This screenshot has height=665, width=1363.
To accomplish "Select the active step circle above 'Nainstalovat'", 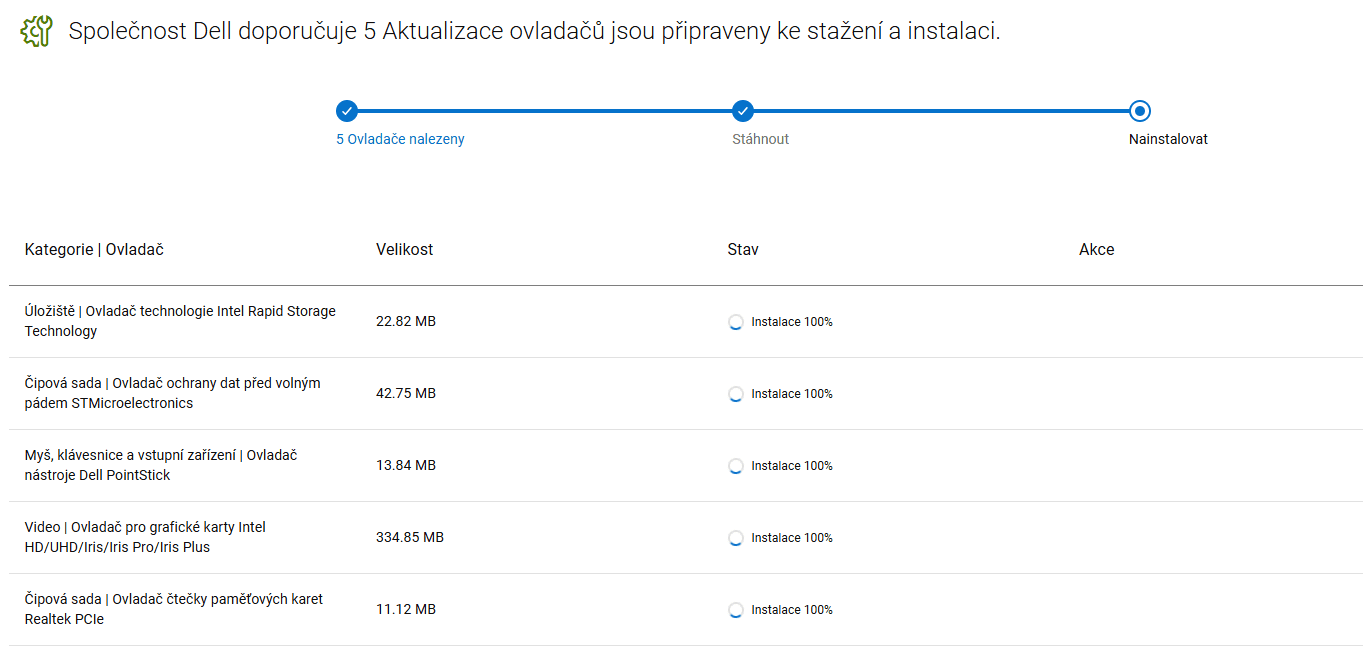I will [x=1139, y=111].
